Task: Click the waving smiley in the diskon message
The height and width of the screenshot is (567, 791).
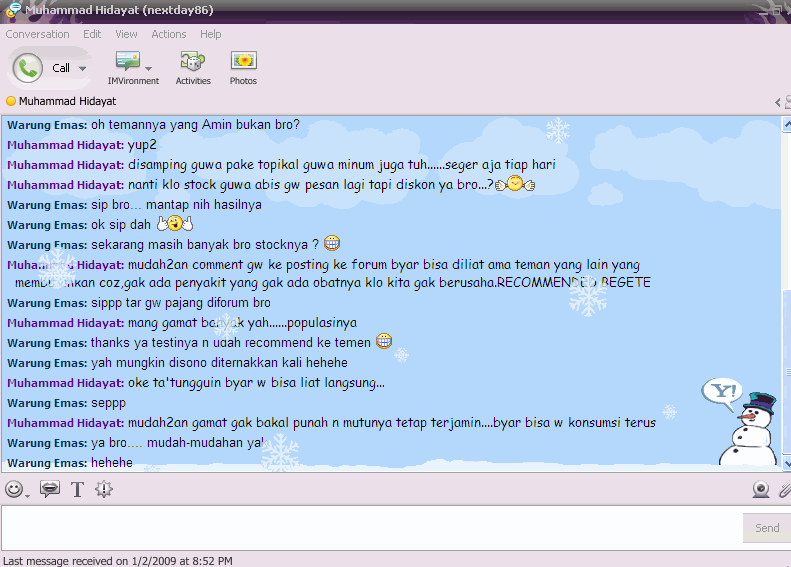Action: click(x=515, y=184)
